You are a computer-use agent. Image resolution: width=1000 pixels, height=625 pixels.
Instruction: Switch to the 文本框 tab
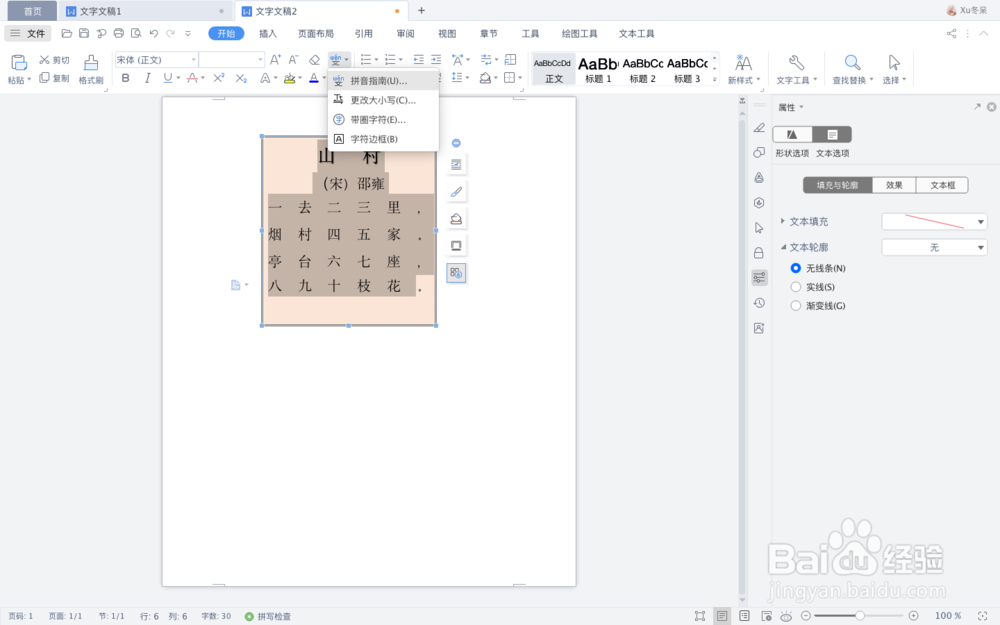942,185
